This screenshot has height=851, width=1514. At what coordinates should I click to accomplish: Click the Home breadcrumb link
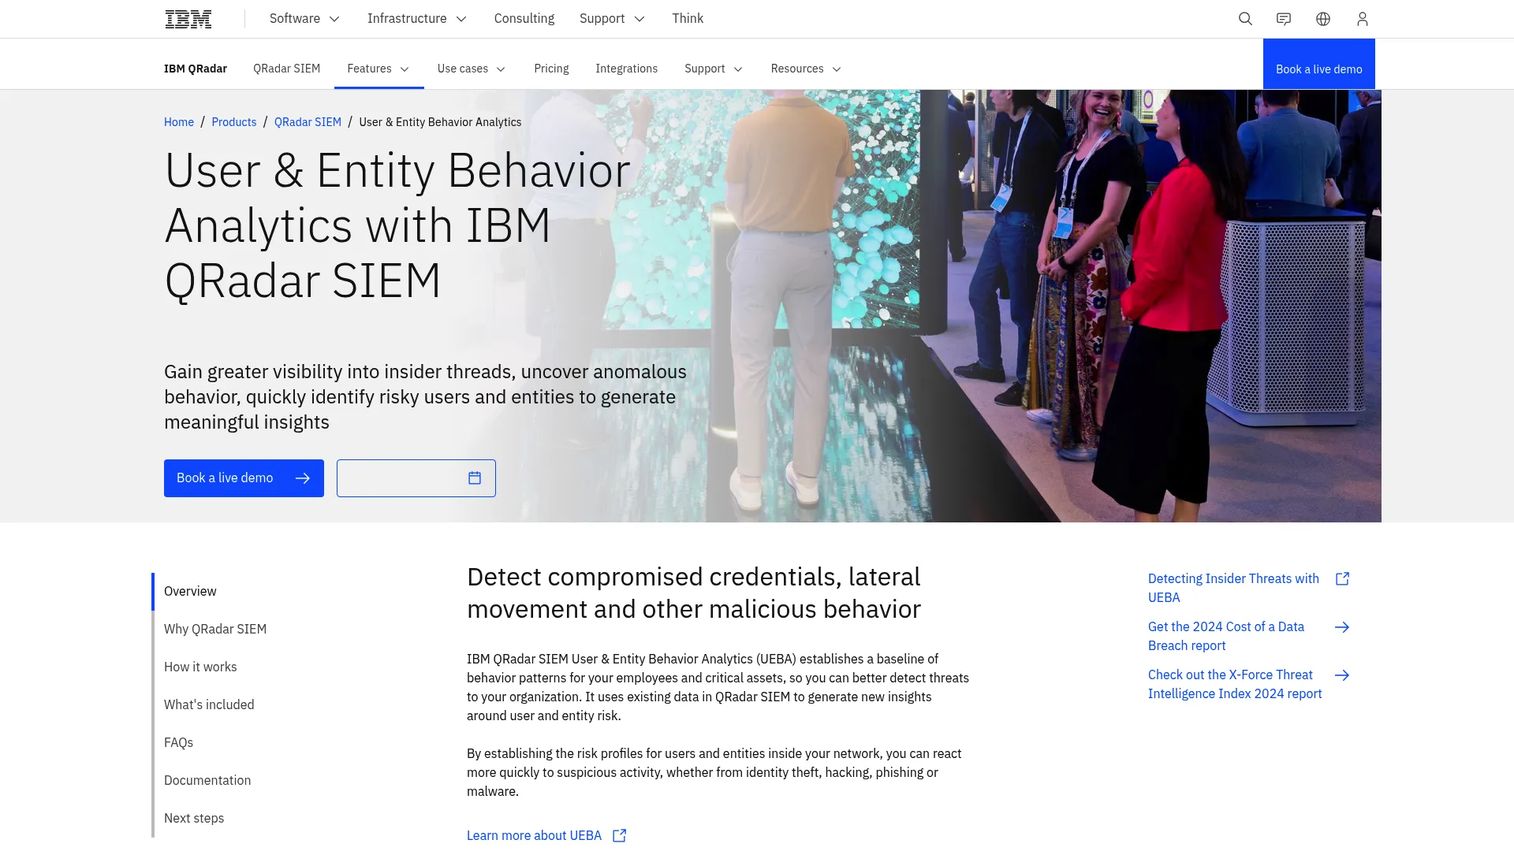pyautogui.click(x=179, y=122)
